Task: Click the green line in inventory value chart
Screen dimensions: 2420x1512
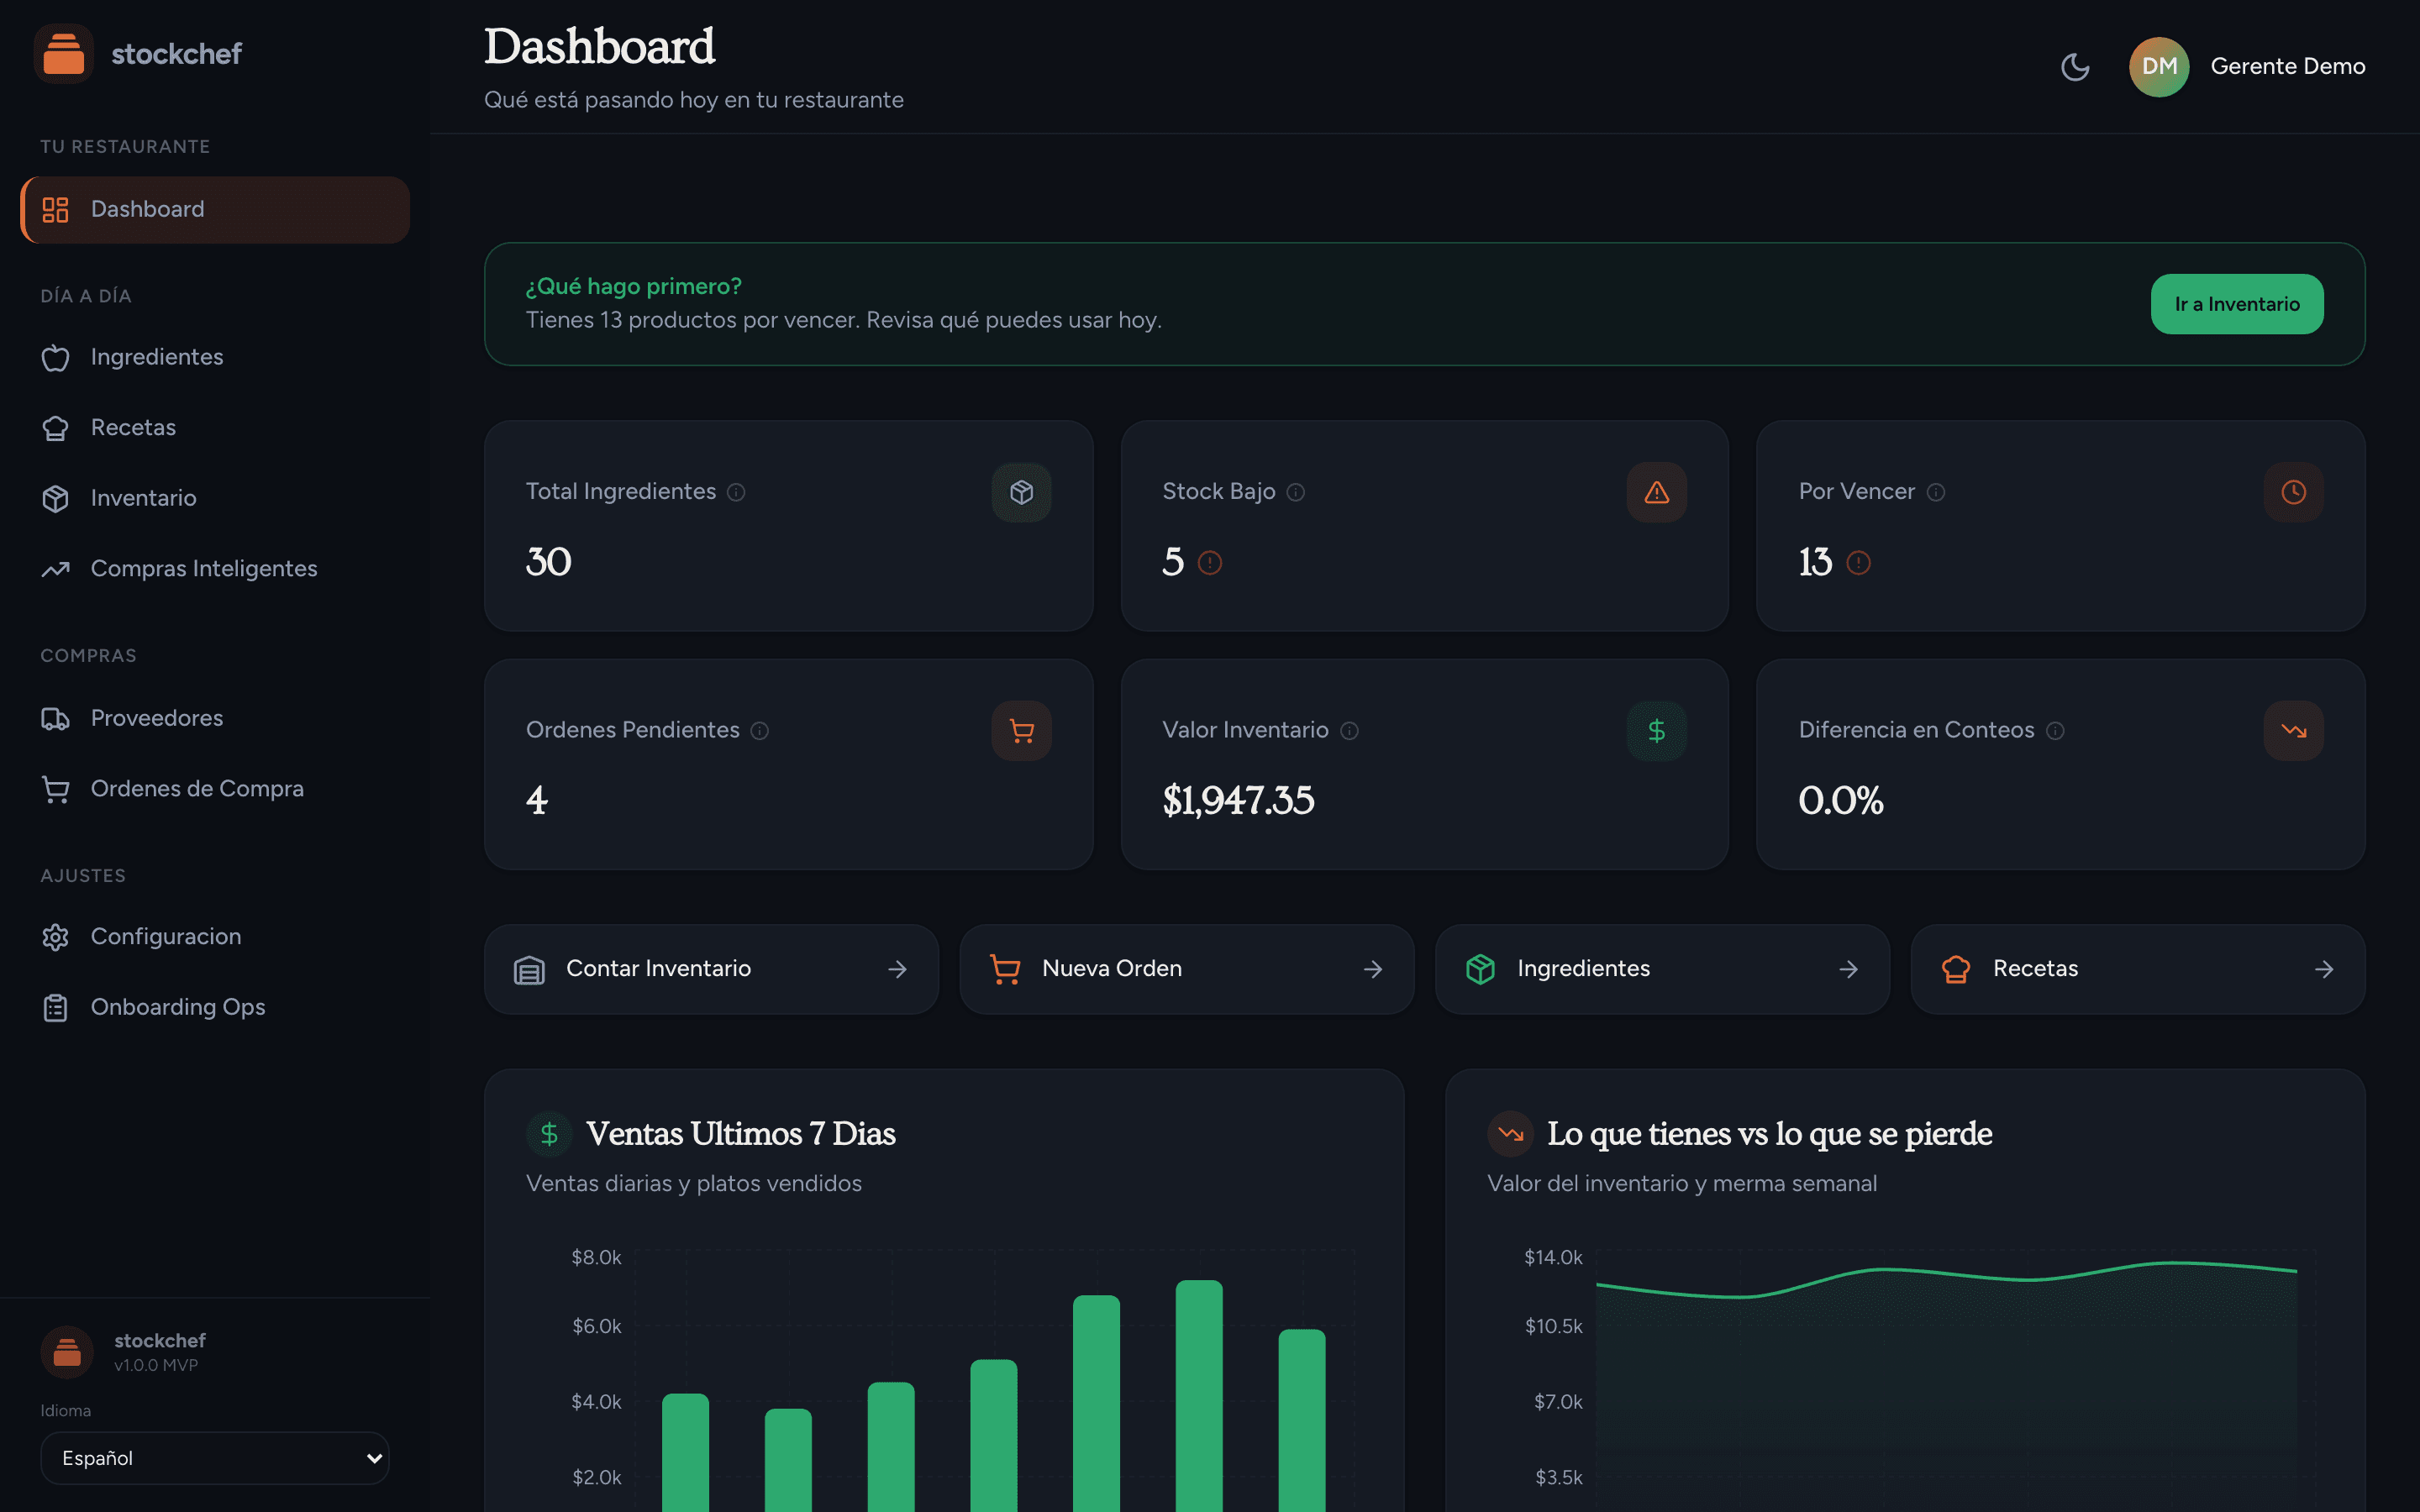Action: [x=1946, y=1274]
